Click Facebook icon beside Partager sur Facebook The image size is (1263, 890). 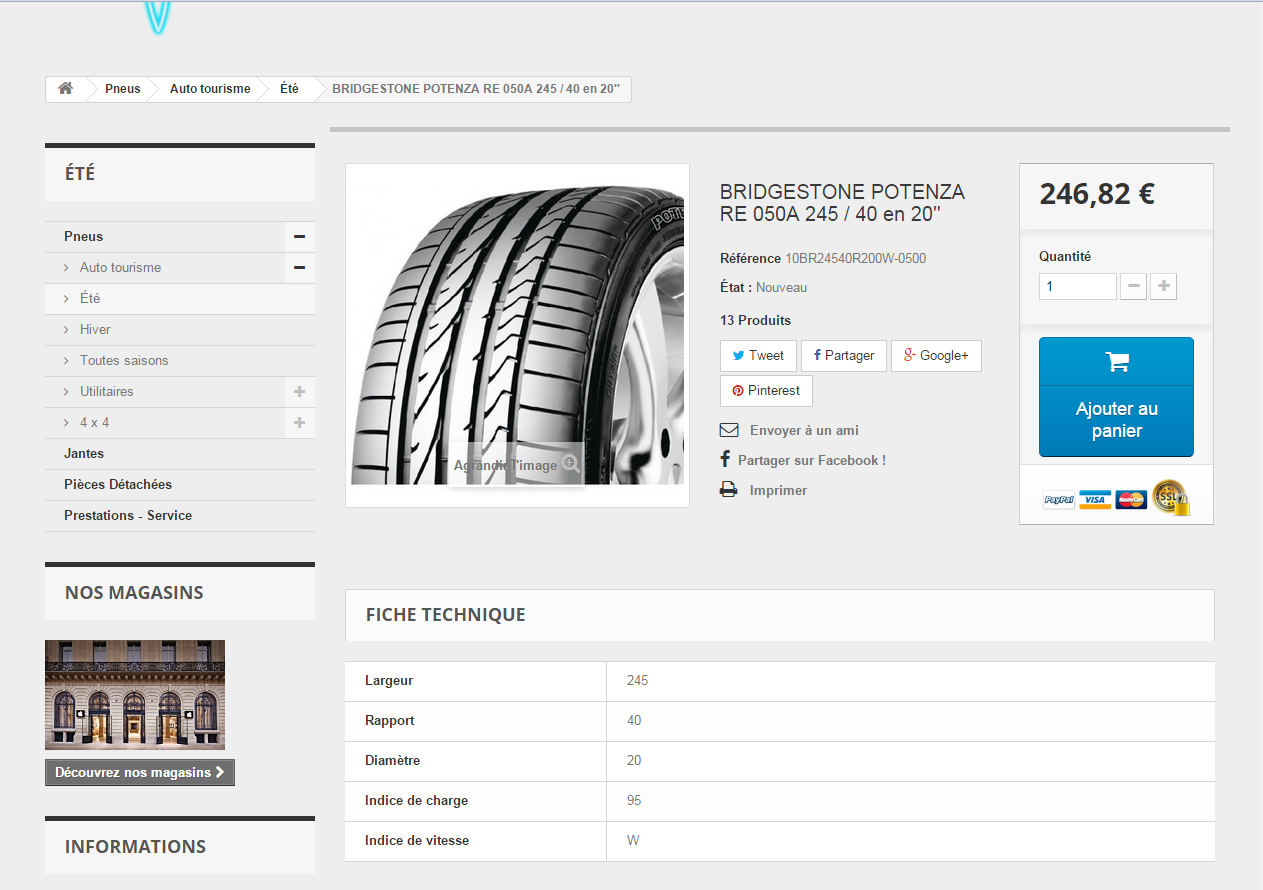725,460
